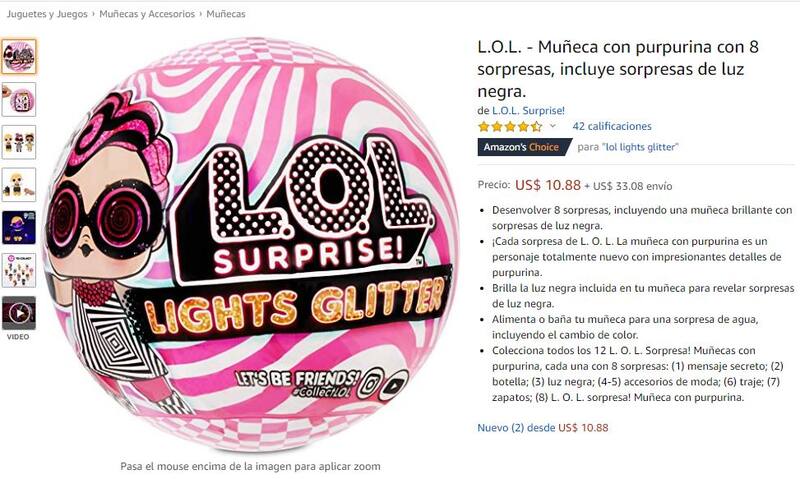Open the "lol lights glitter" search link
Viewport: 800px width, 479px height.
(640, 147)
